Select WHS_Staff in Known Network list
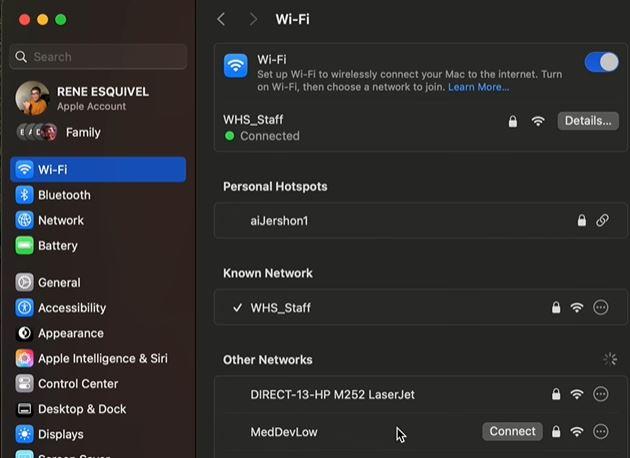The height and width of the screenshot is (458, 630). pyautogui.click(x=420, y=308)
